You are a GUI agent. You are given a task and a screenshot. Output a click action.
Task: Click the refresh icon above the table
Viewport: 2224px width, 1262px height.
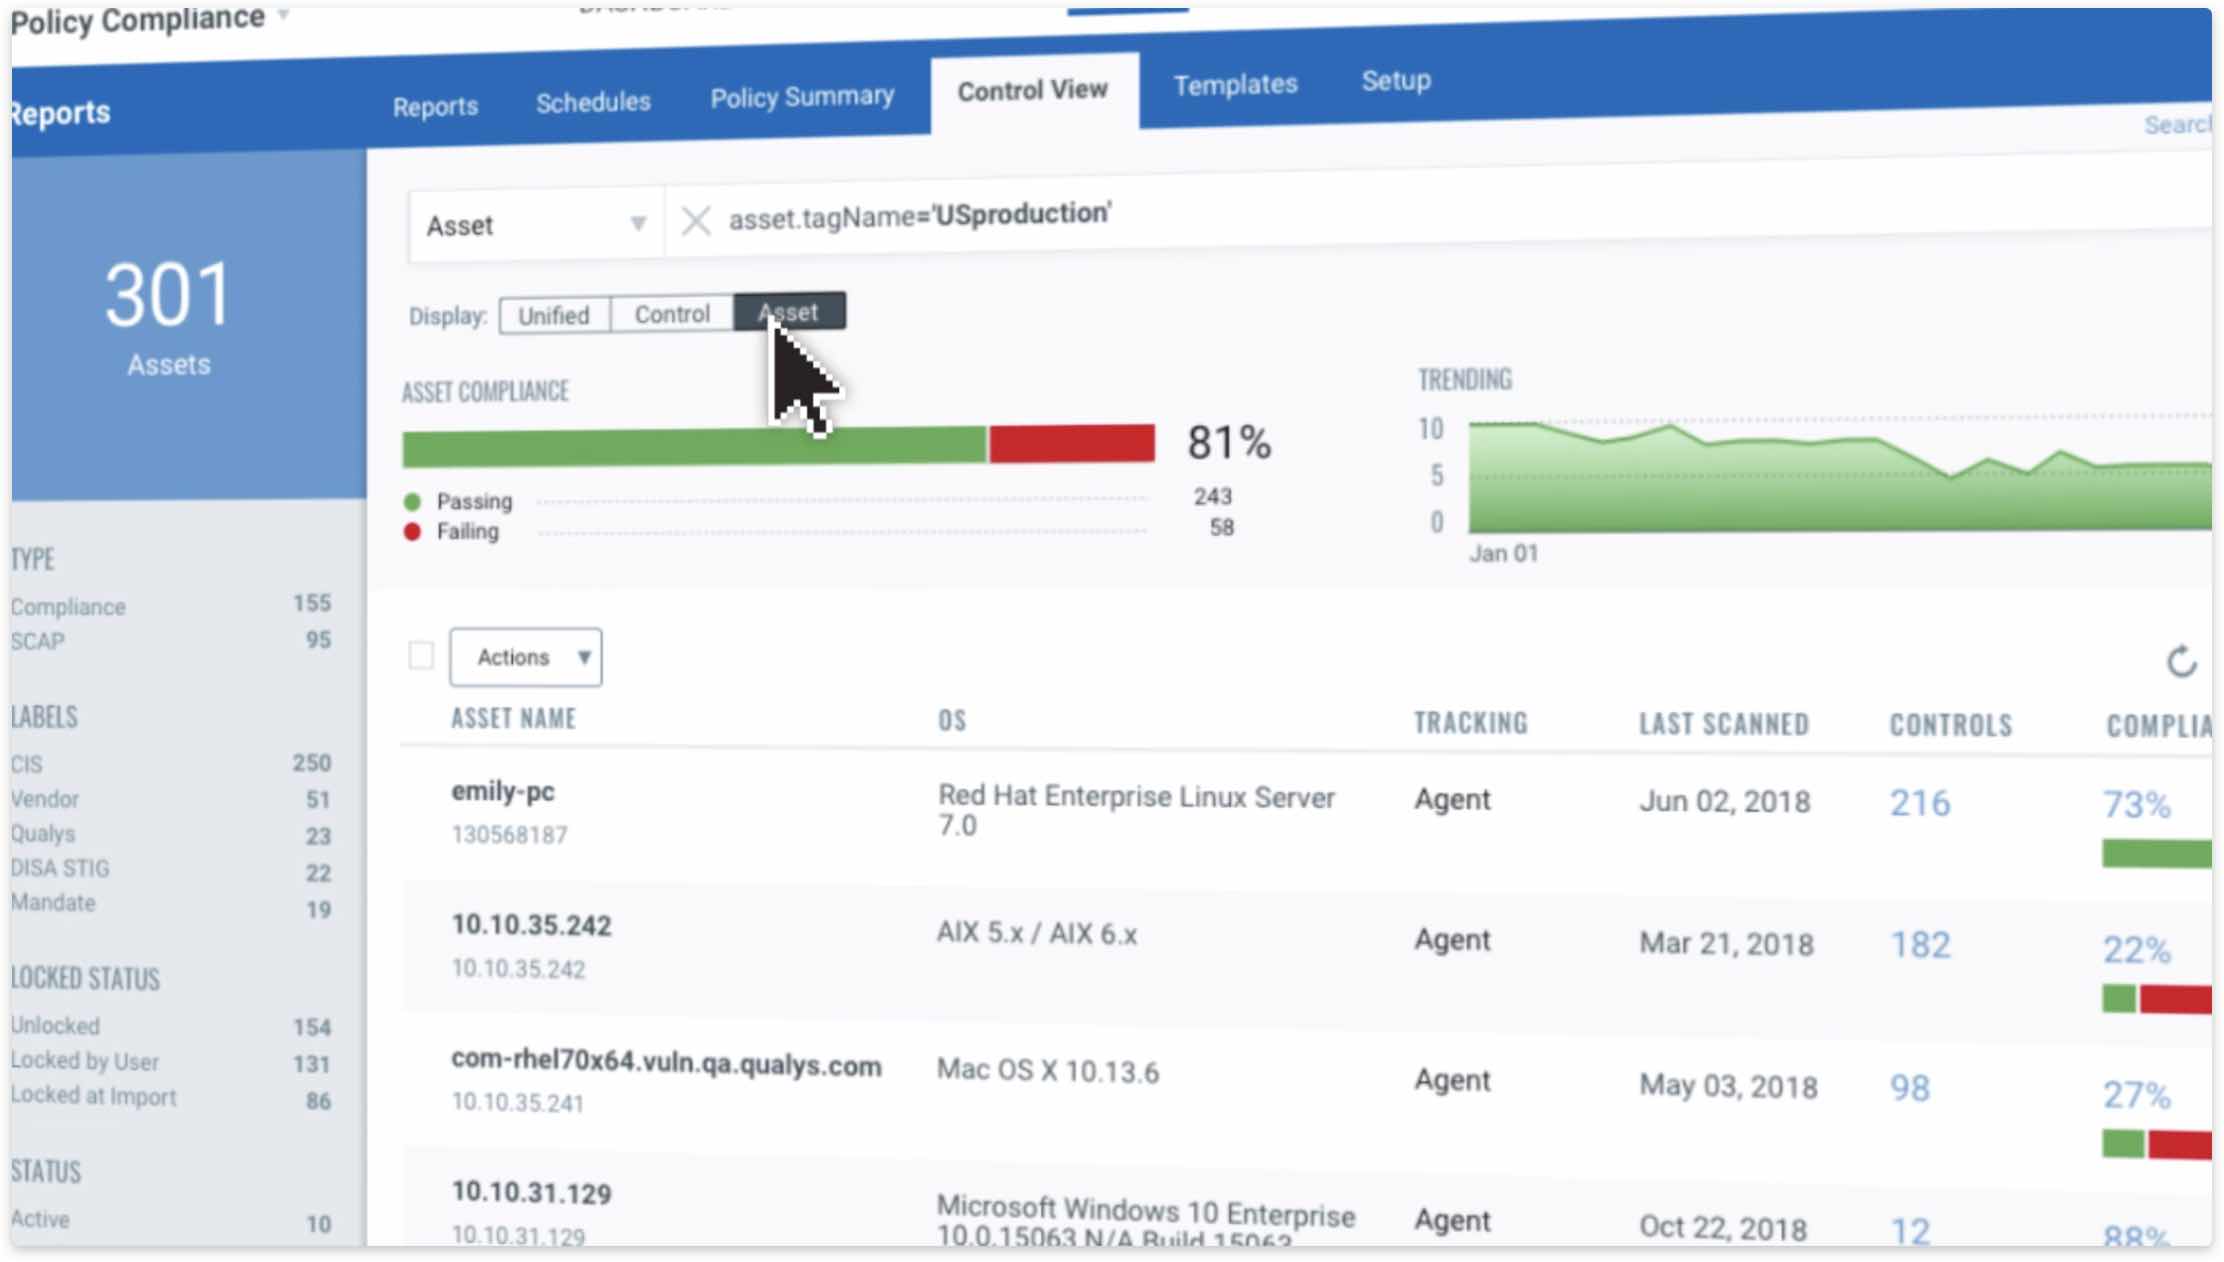click(x=2181, y=661)
